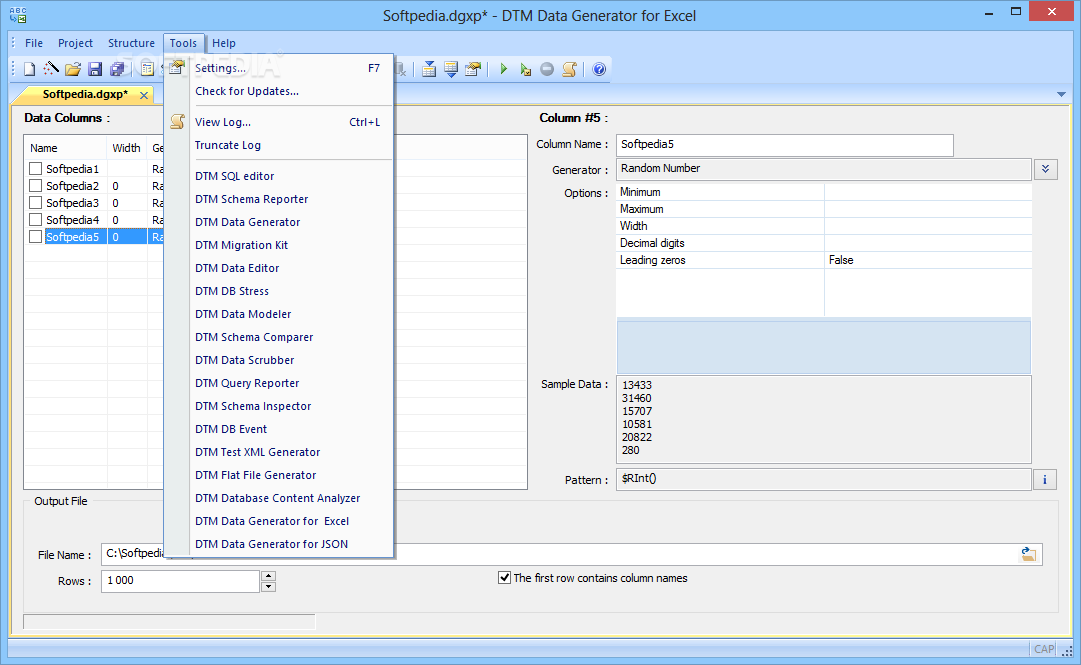Open settings from the toolbar properties icon
The height and width of the screenshot is (665, 1081).
click(x=473, y=69)
